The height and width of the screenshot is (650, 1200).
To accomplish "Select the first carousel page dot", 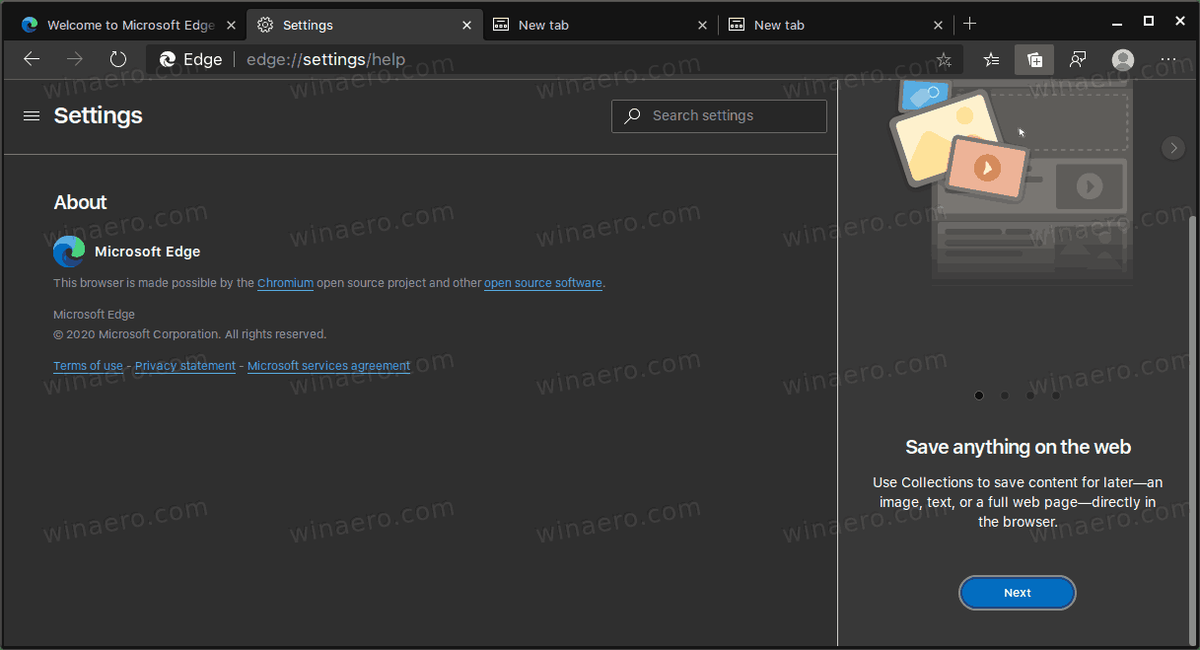I will point(979,396).
